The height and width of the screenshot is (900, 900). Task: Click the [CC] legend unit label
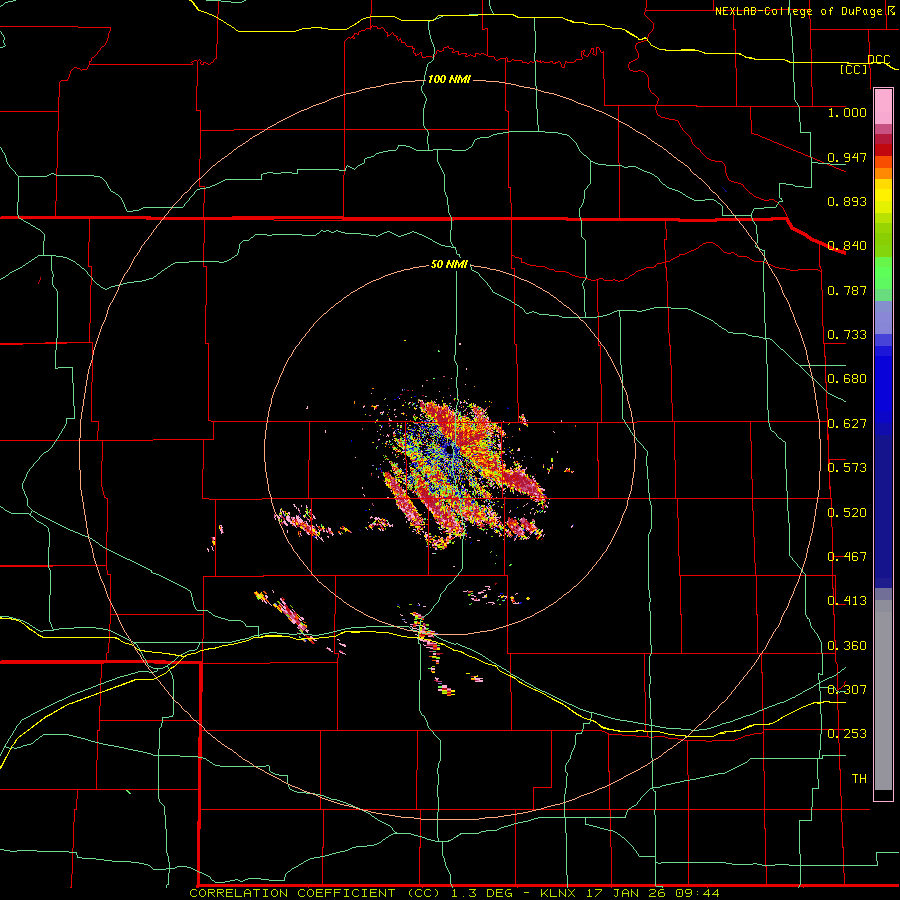point(854,69)
